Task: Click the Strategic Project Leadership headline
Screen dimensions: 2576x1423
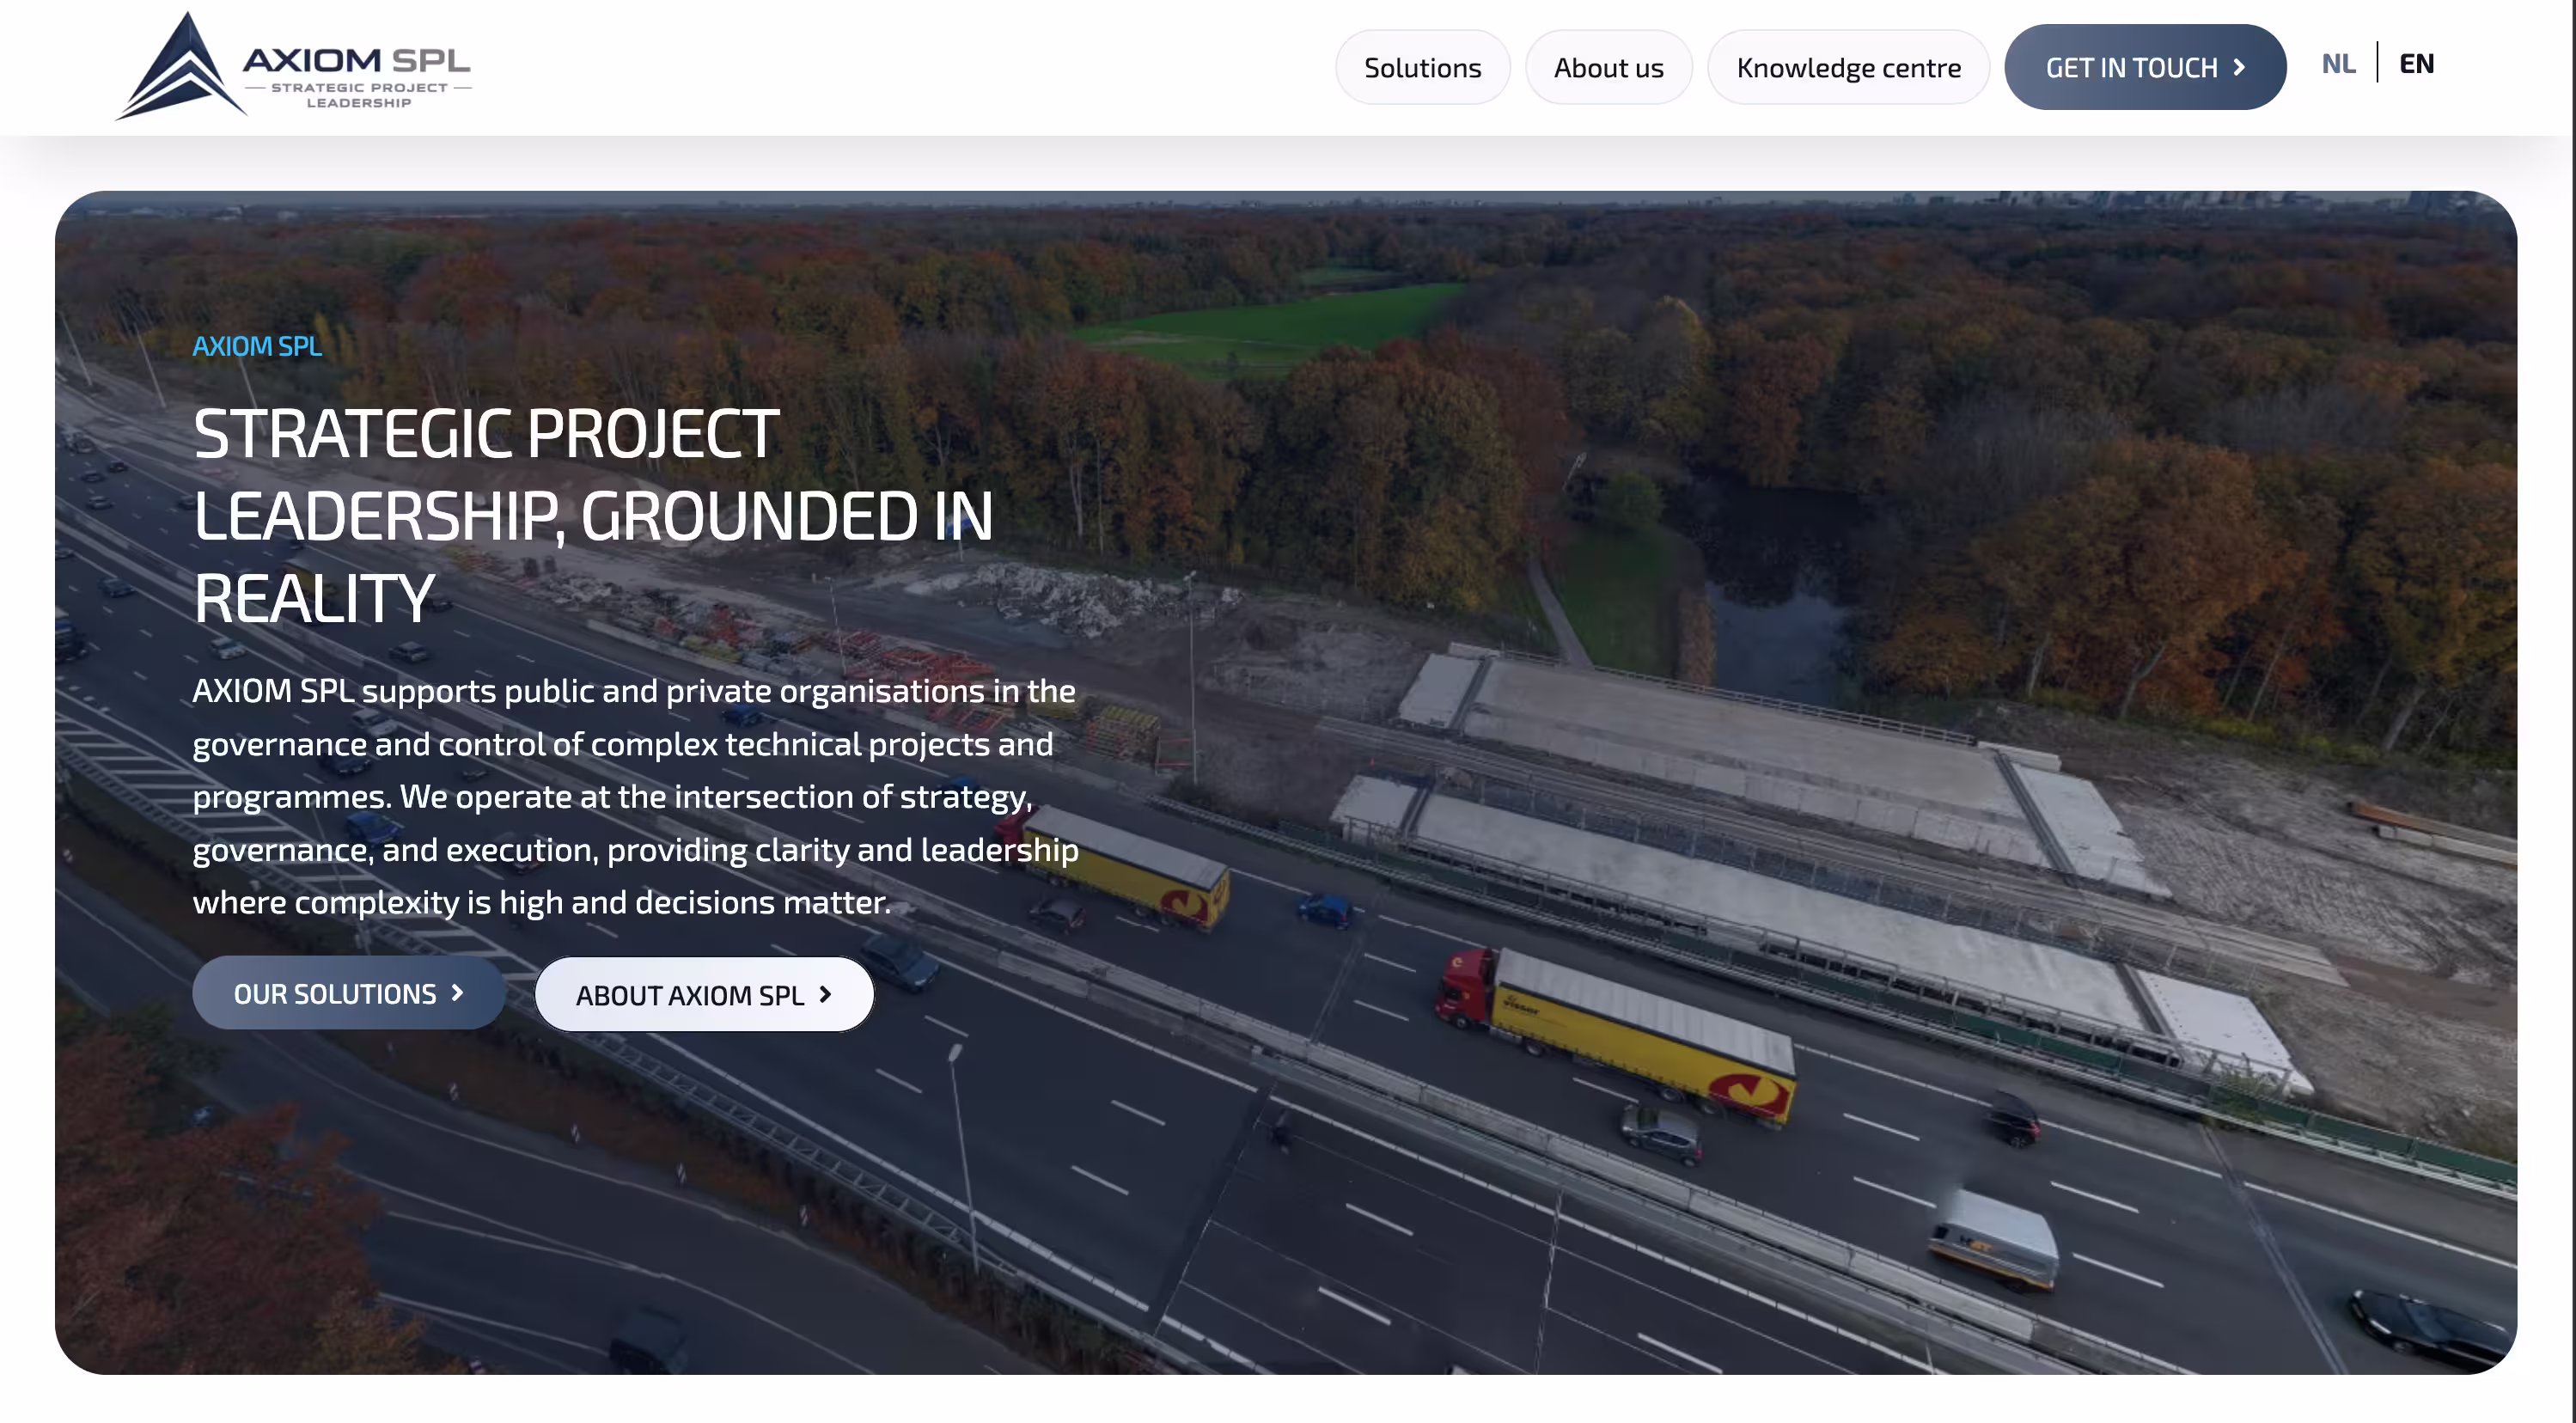Action: 592,515
